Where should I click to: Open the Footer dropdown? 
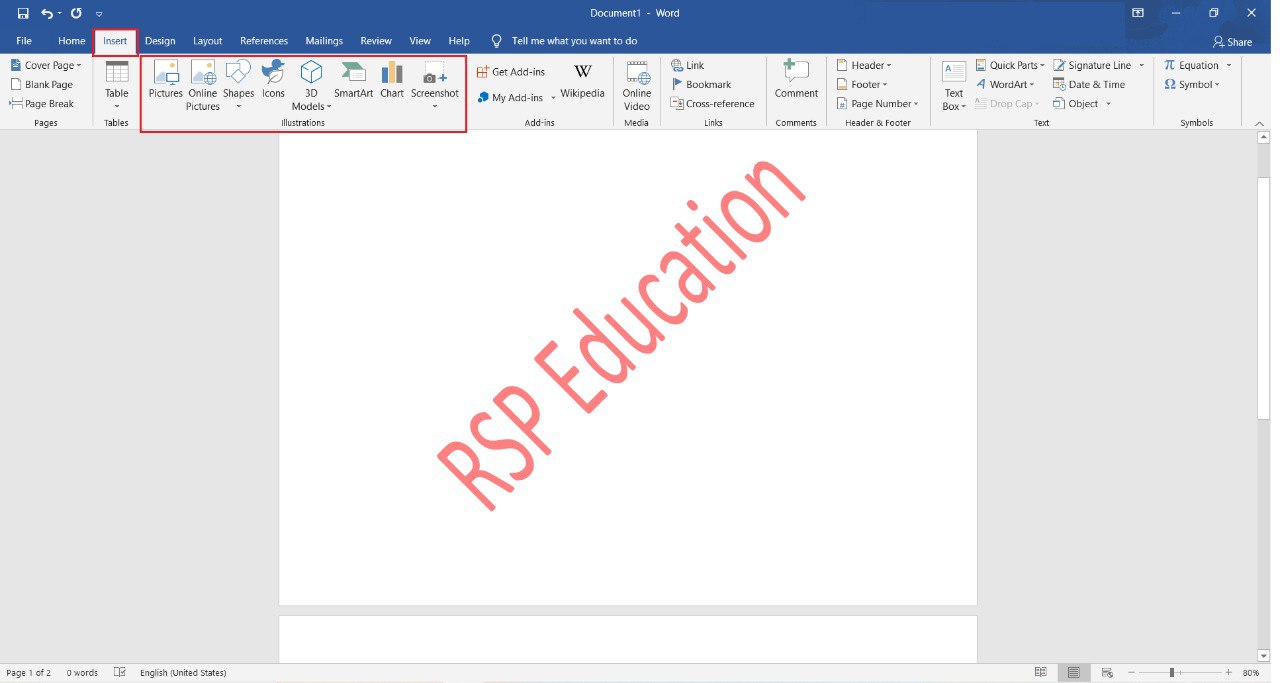(x=862, y=85)
